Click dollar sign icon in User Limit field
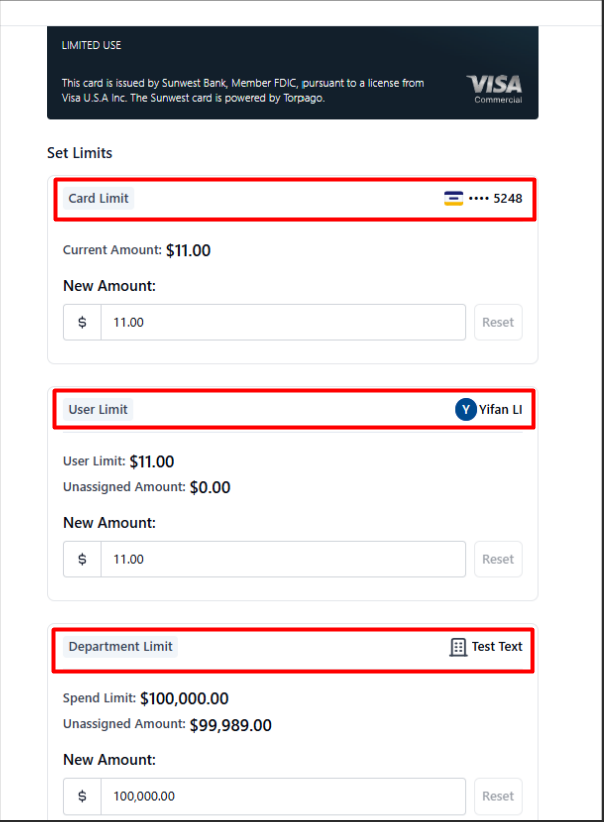The width and height of the screenshot is (604, 822). 82,559
